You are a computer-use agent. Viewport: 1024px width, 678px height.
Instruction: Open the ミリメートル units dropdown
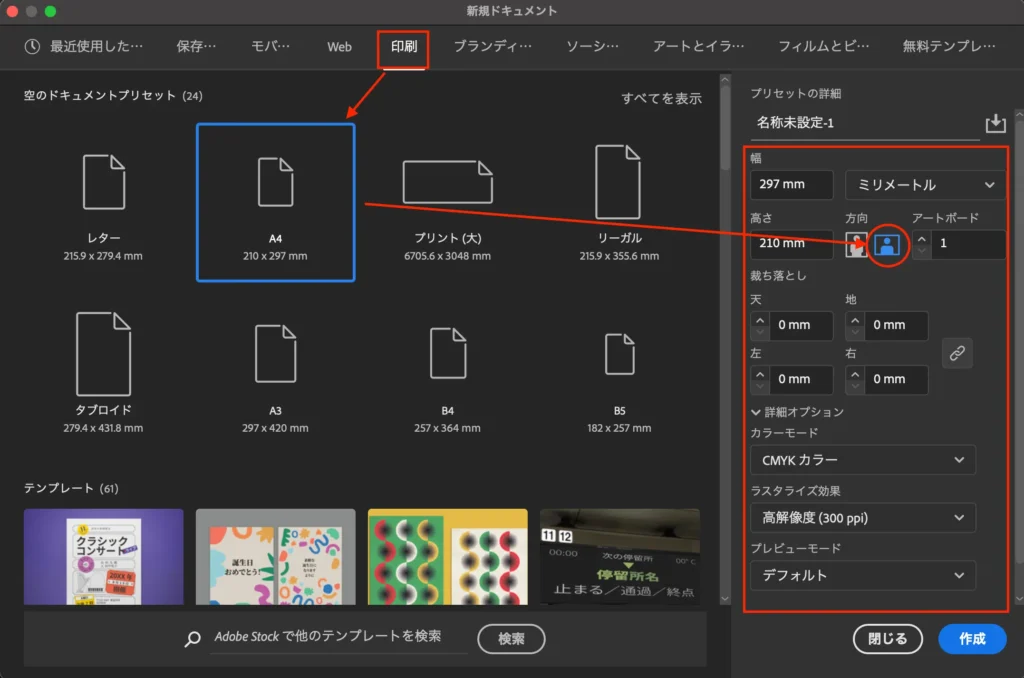(x=923, y=184)
